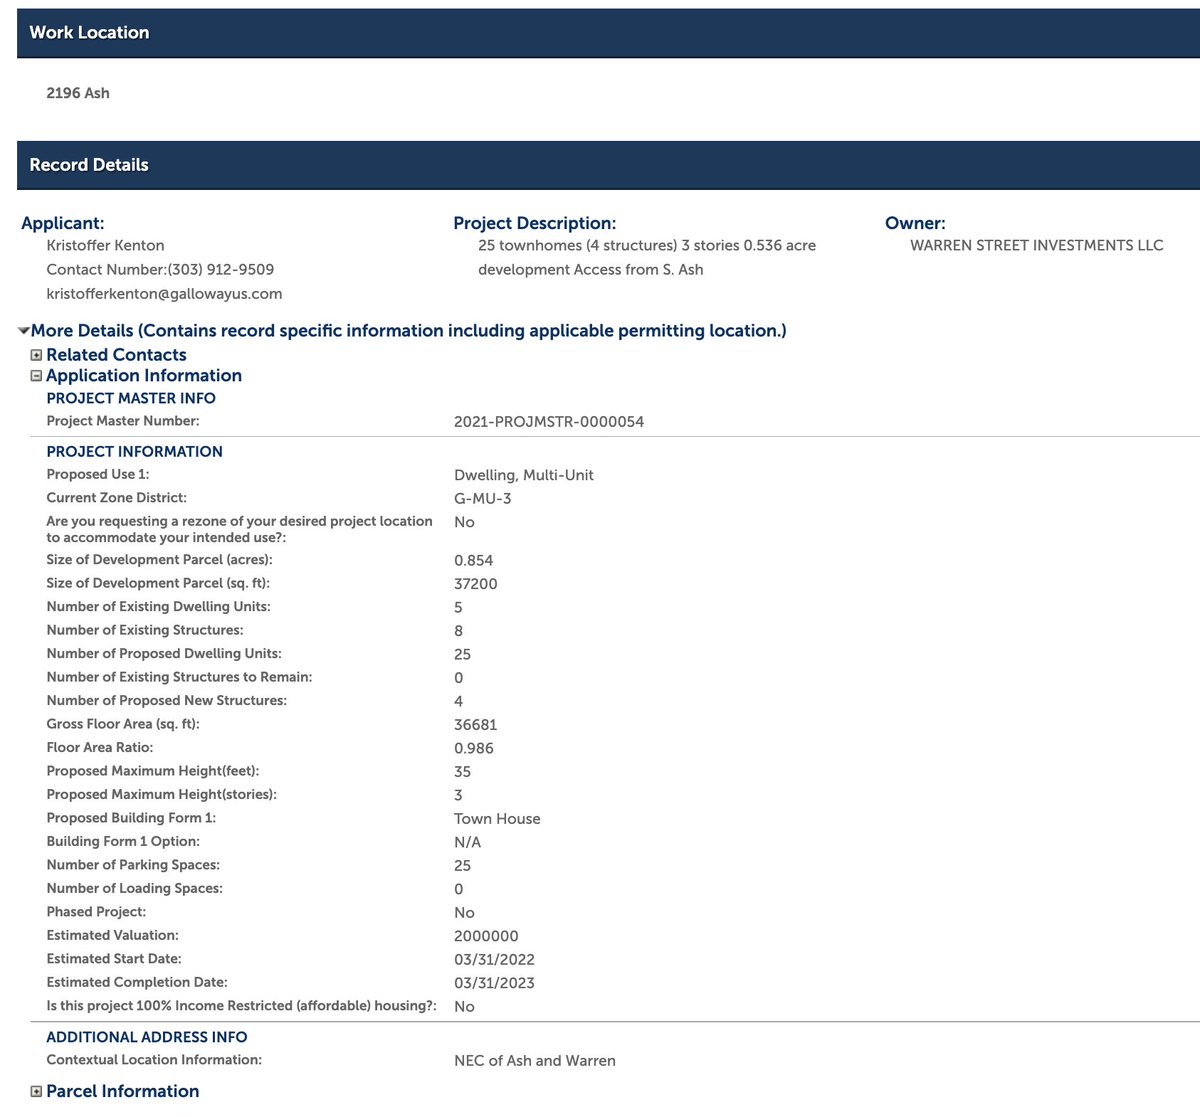Image resolution: width=1200 pixels, height=1117 pixels.
Task: Expand the Parcel Information plus icon
Action: pyautogui.click(x=36, y=1092)
